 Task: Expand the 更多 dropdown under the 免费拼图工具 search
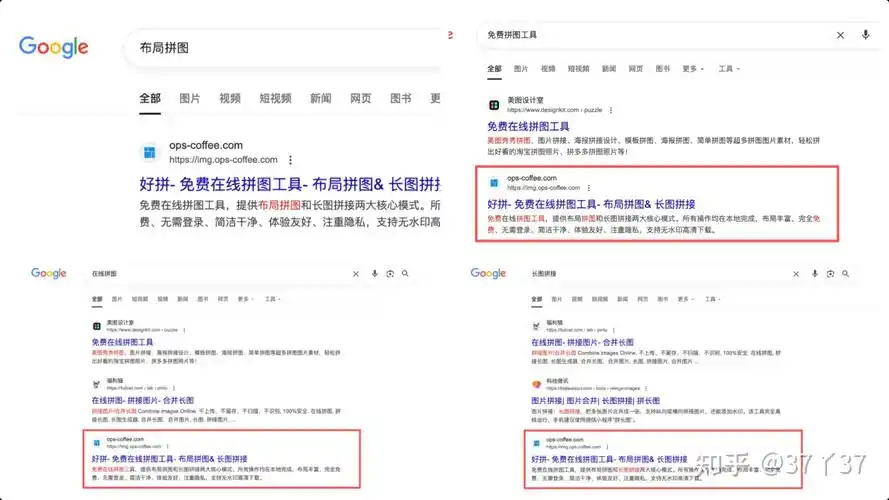tap(693, 69)
